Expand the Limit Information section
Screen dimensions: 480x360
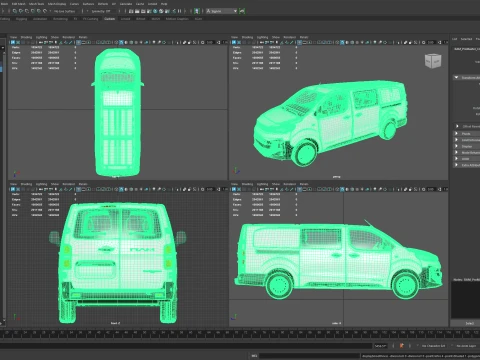point(456,140)
